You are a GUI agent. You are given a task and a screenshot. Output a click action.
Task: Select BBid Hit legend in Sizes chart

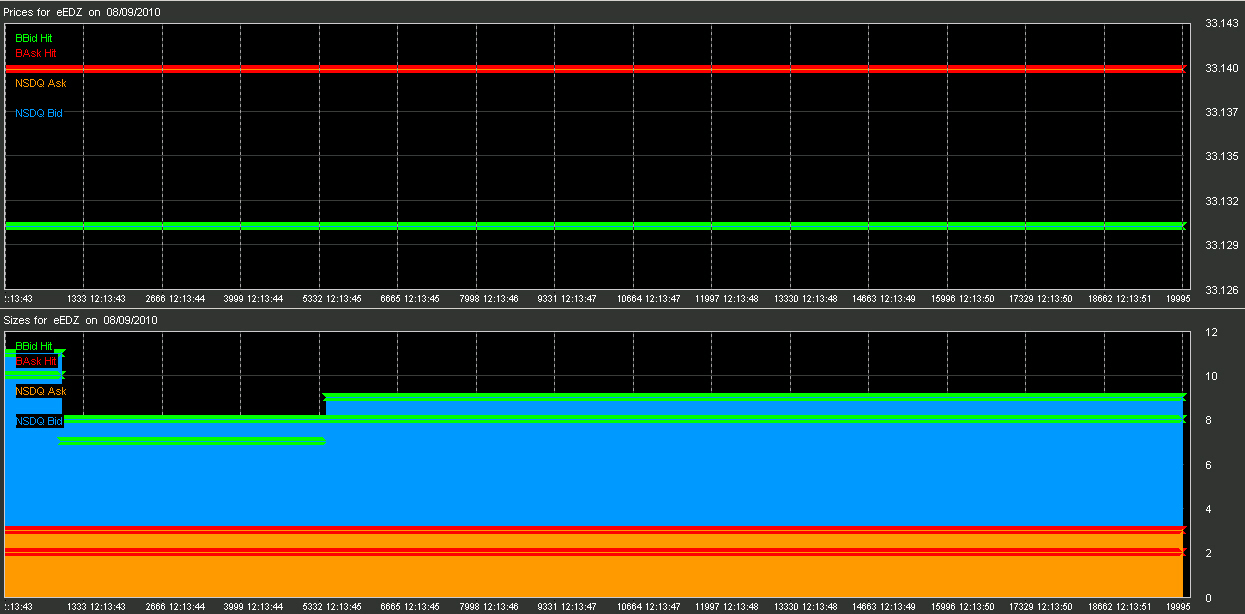pos(33,346)
